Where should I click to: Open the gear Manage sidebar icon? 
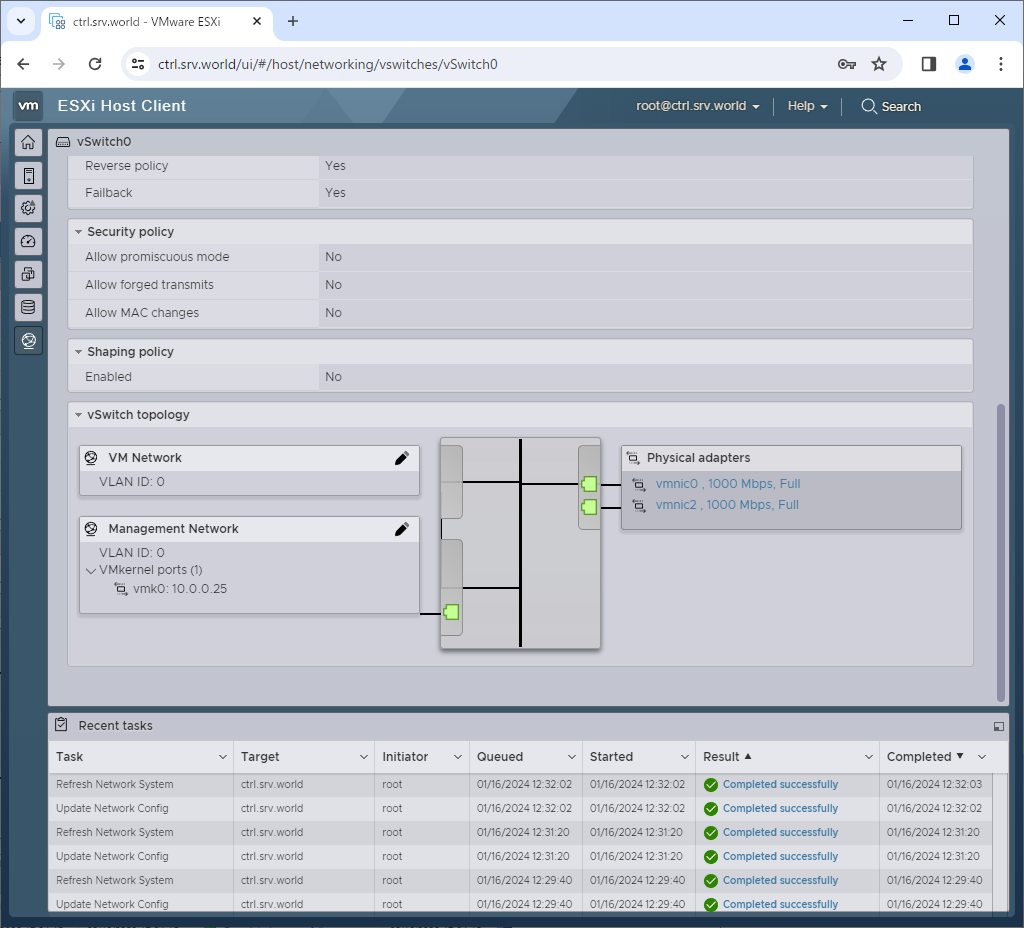[28, 208]
